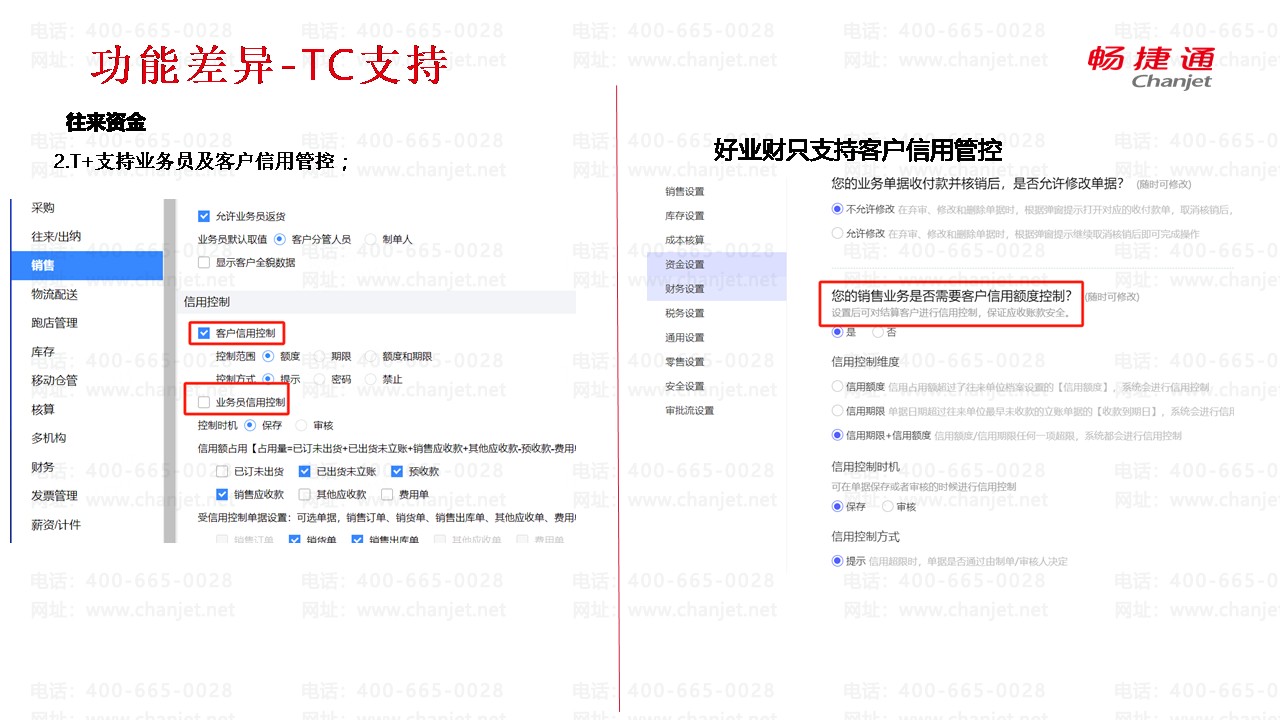Click the 信用额占用 formula description line
Screen dimensions: 1280x720
387,448
